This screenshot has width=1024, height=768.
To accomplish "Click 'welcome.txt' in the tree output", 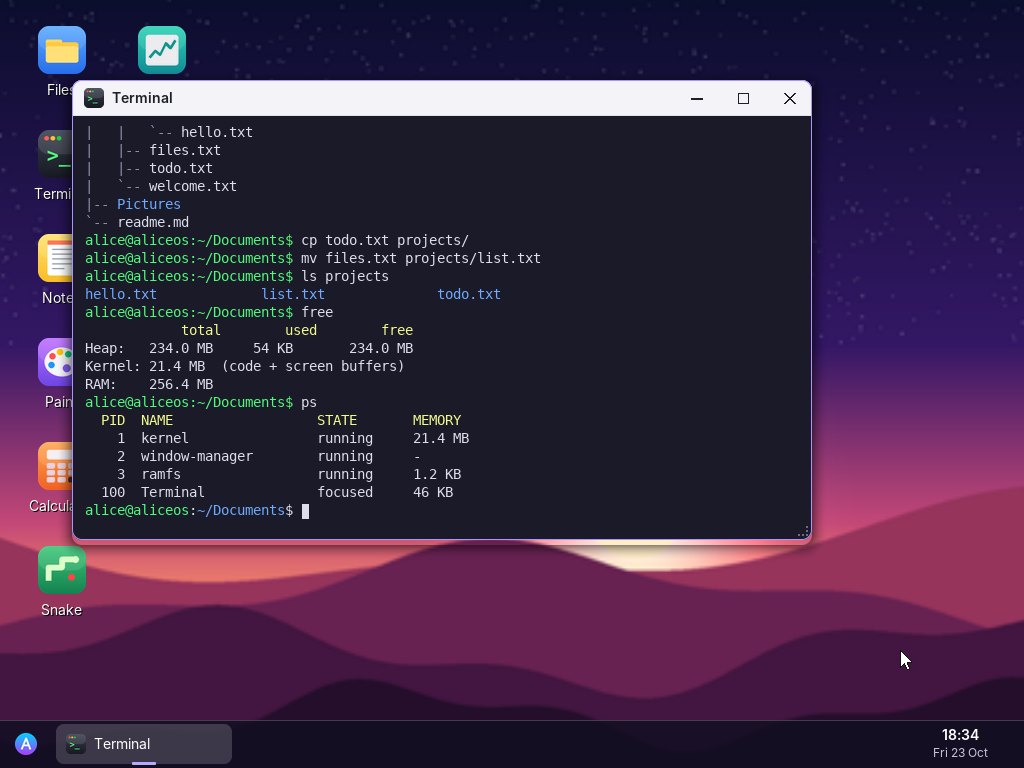I will 193,186.
